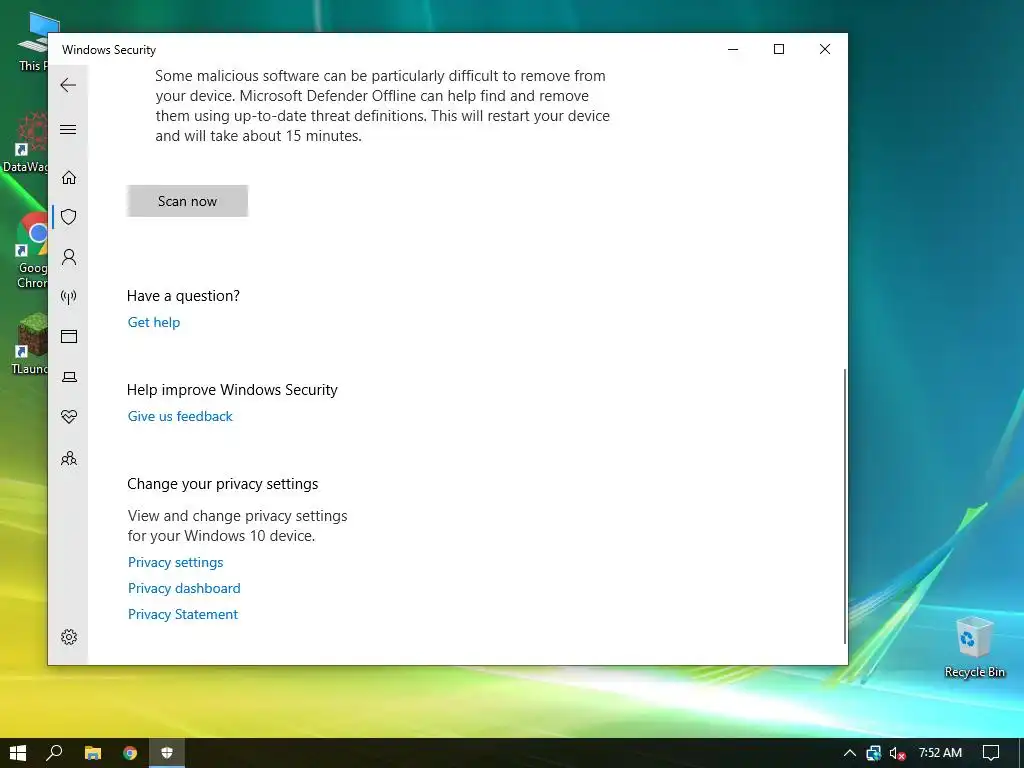Minimize the Windows Security window
The image size is (1024, 768).
(733, 49)
